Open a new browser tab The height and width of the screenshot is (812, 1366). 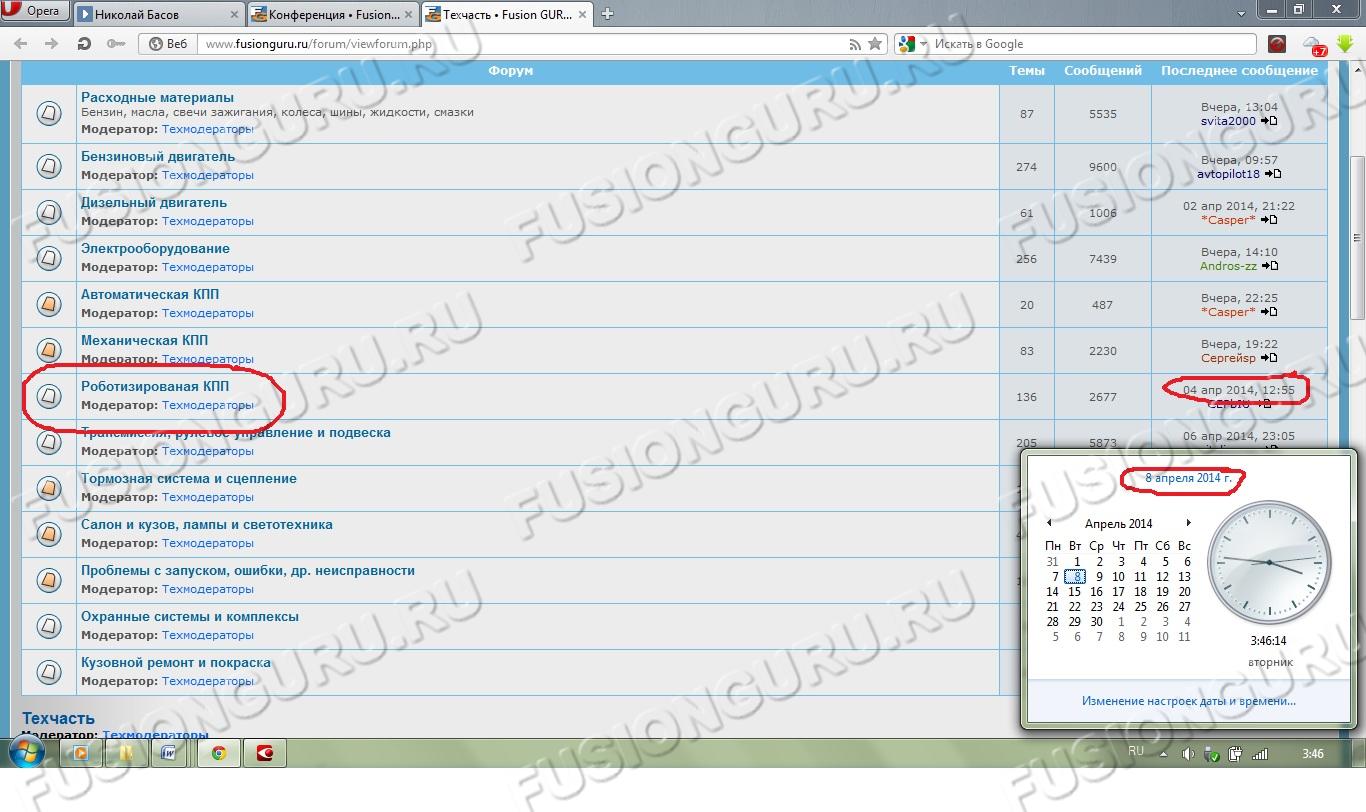coord(607,14)
